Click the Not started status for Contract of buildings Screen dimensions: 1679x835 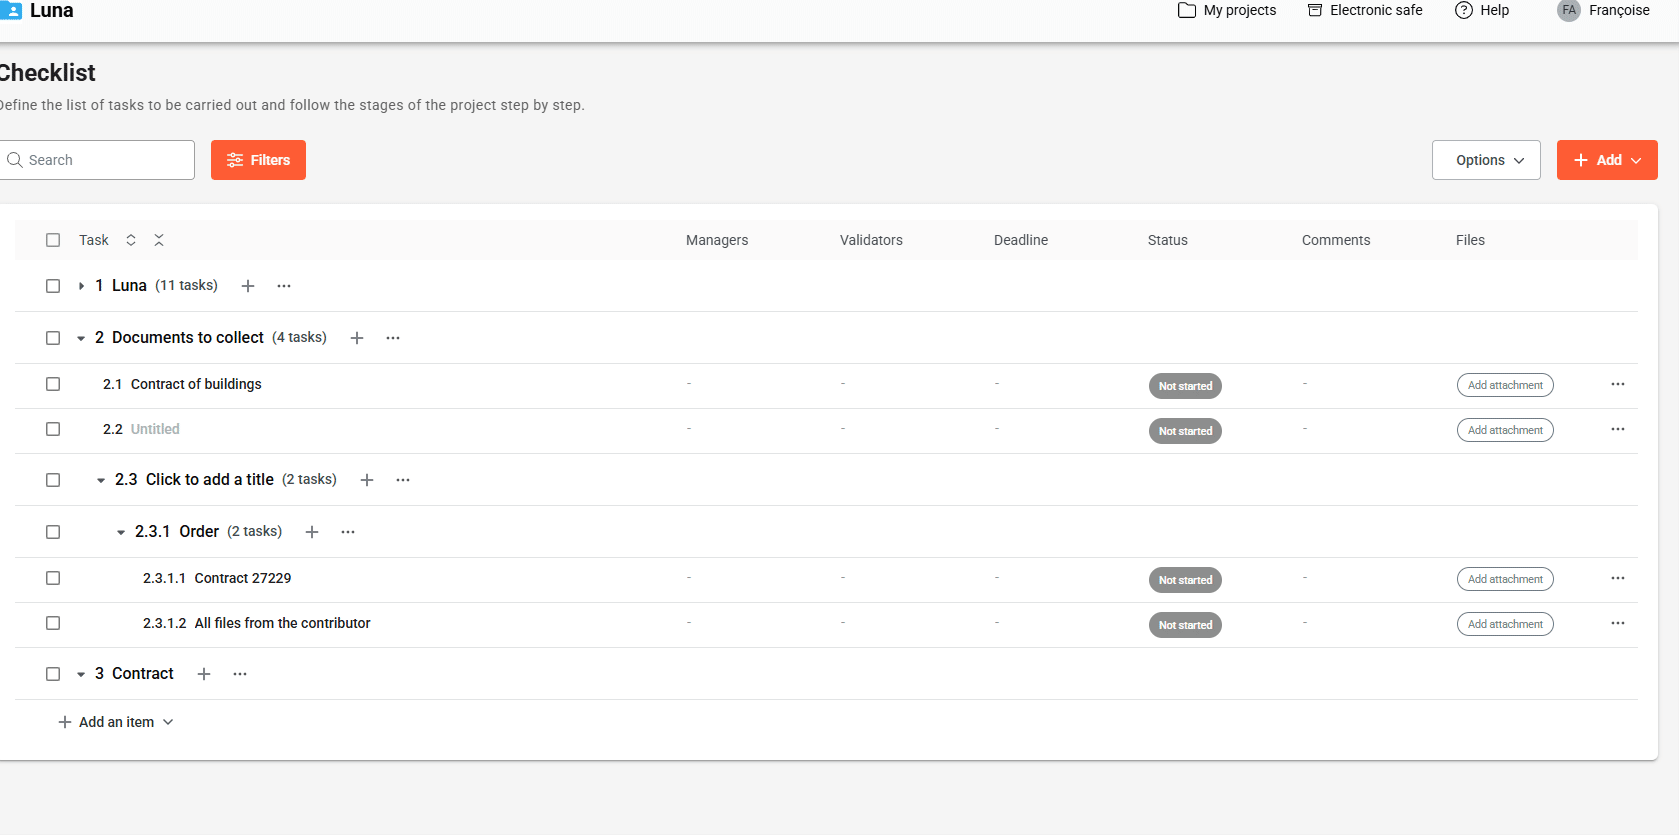(x=1184, y=386)
